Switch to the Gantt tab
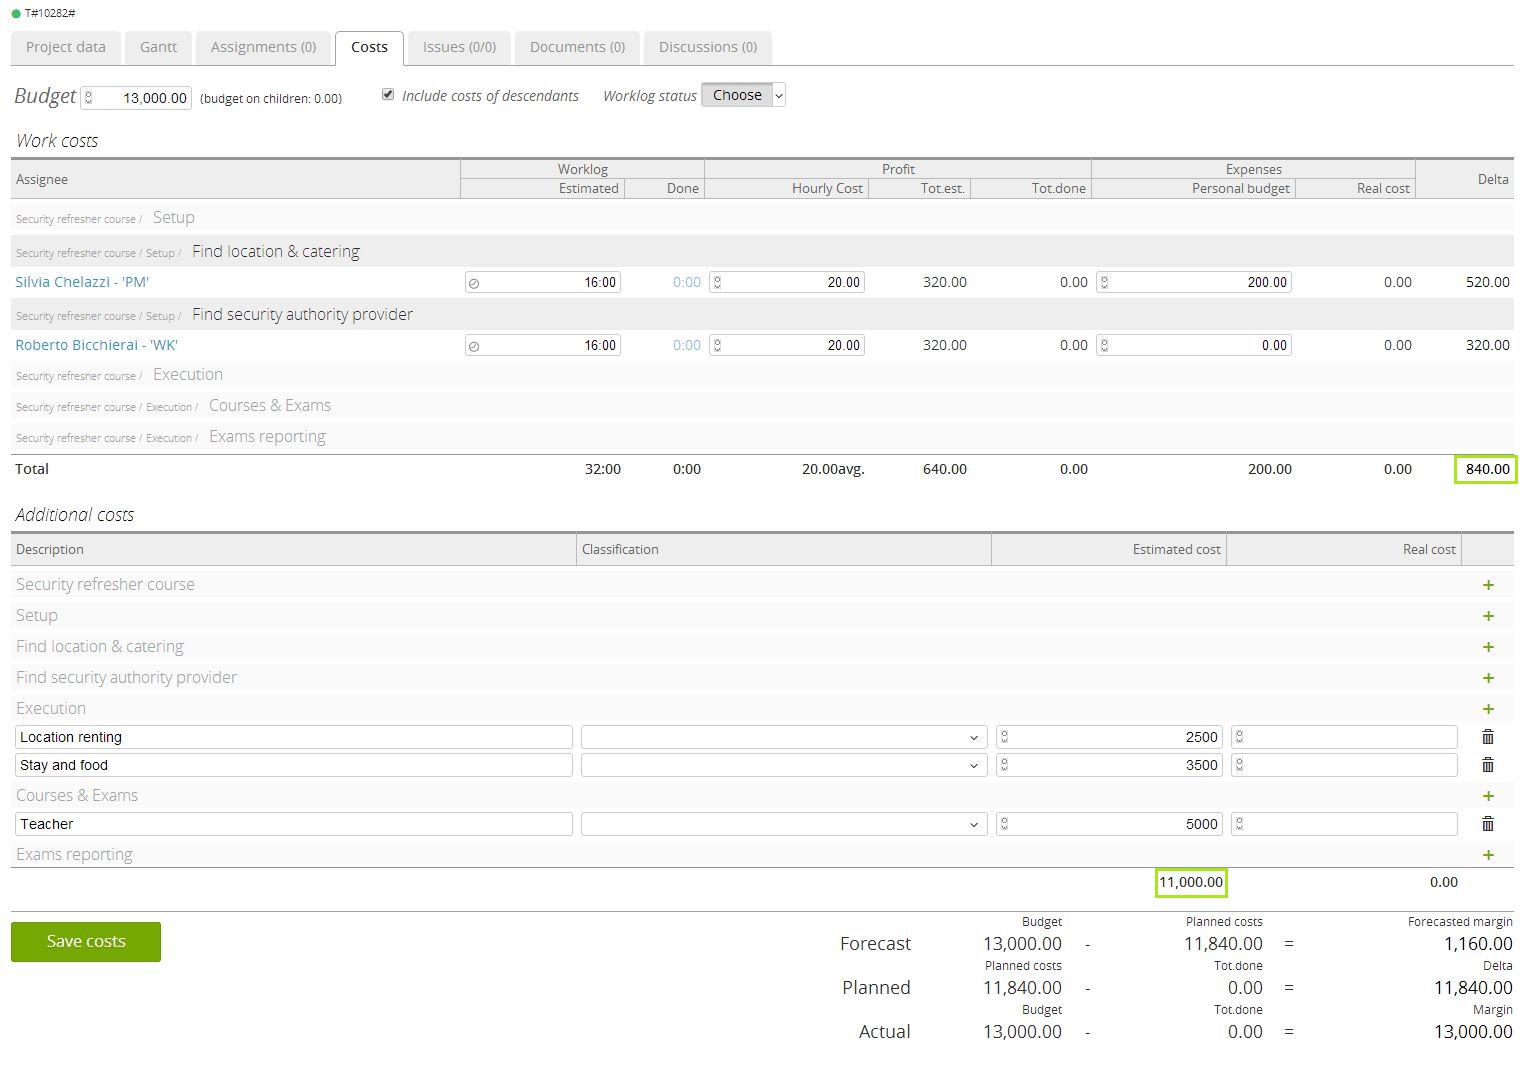The width and height of the screenshot is (1537, 1065). (159, 47)
